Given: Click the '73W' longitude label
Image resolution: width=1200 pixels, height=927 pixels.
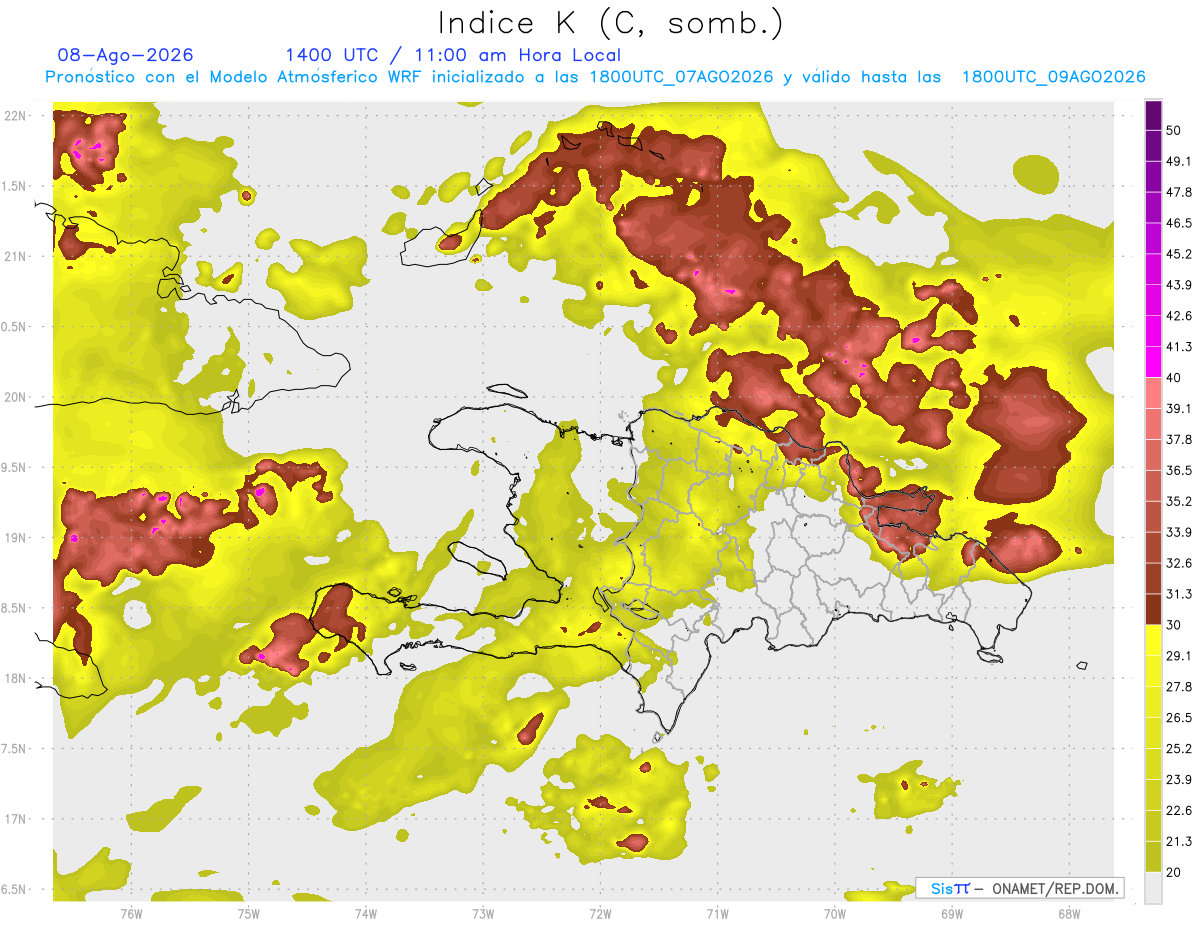Looking at the screenshot, I should click(483, 913).
